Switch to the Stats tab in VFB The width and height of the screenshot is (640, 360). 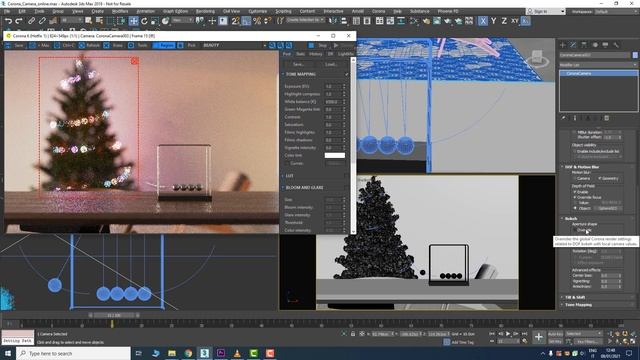pos(300,54)
